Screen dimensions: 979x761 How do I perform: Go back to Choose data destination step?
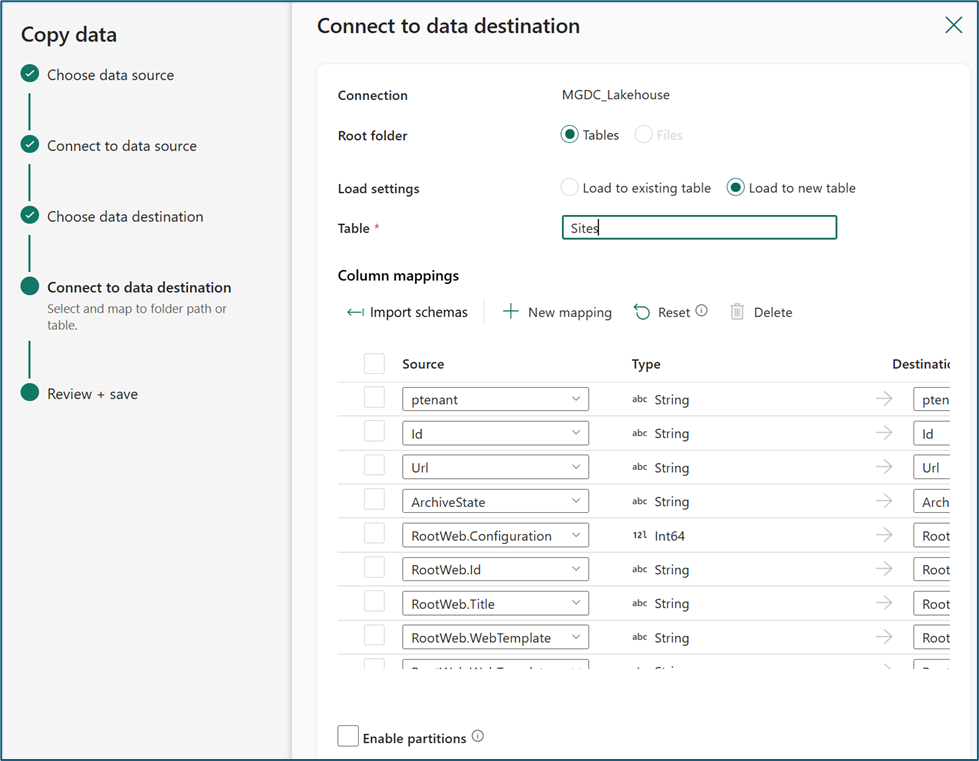pos(125,217)
